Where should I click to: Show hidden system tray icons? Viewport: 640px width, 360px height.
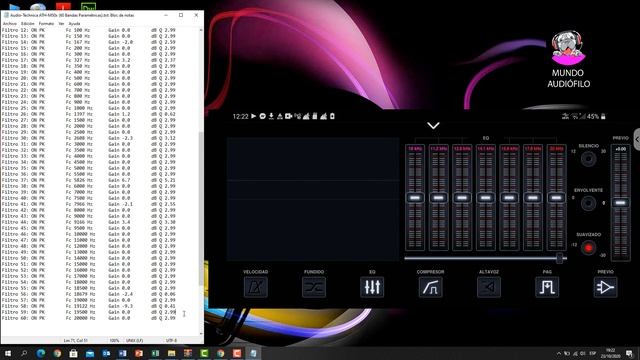[x=558, y=353]
